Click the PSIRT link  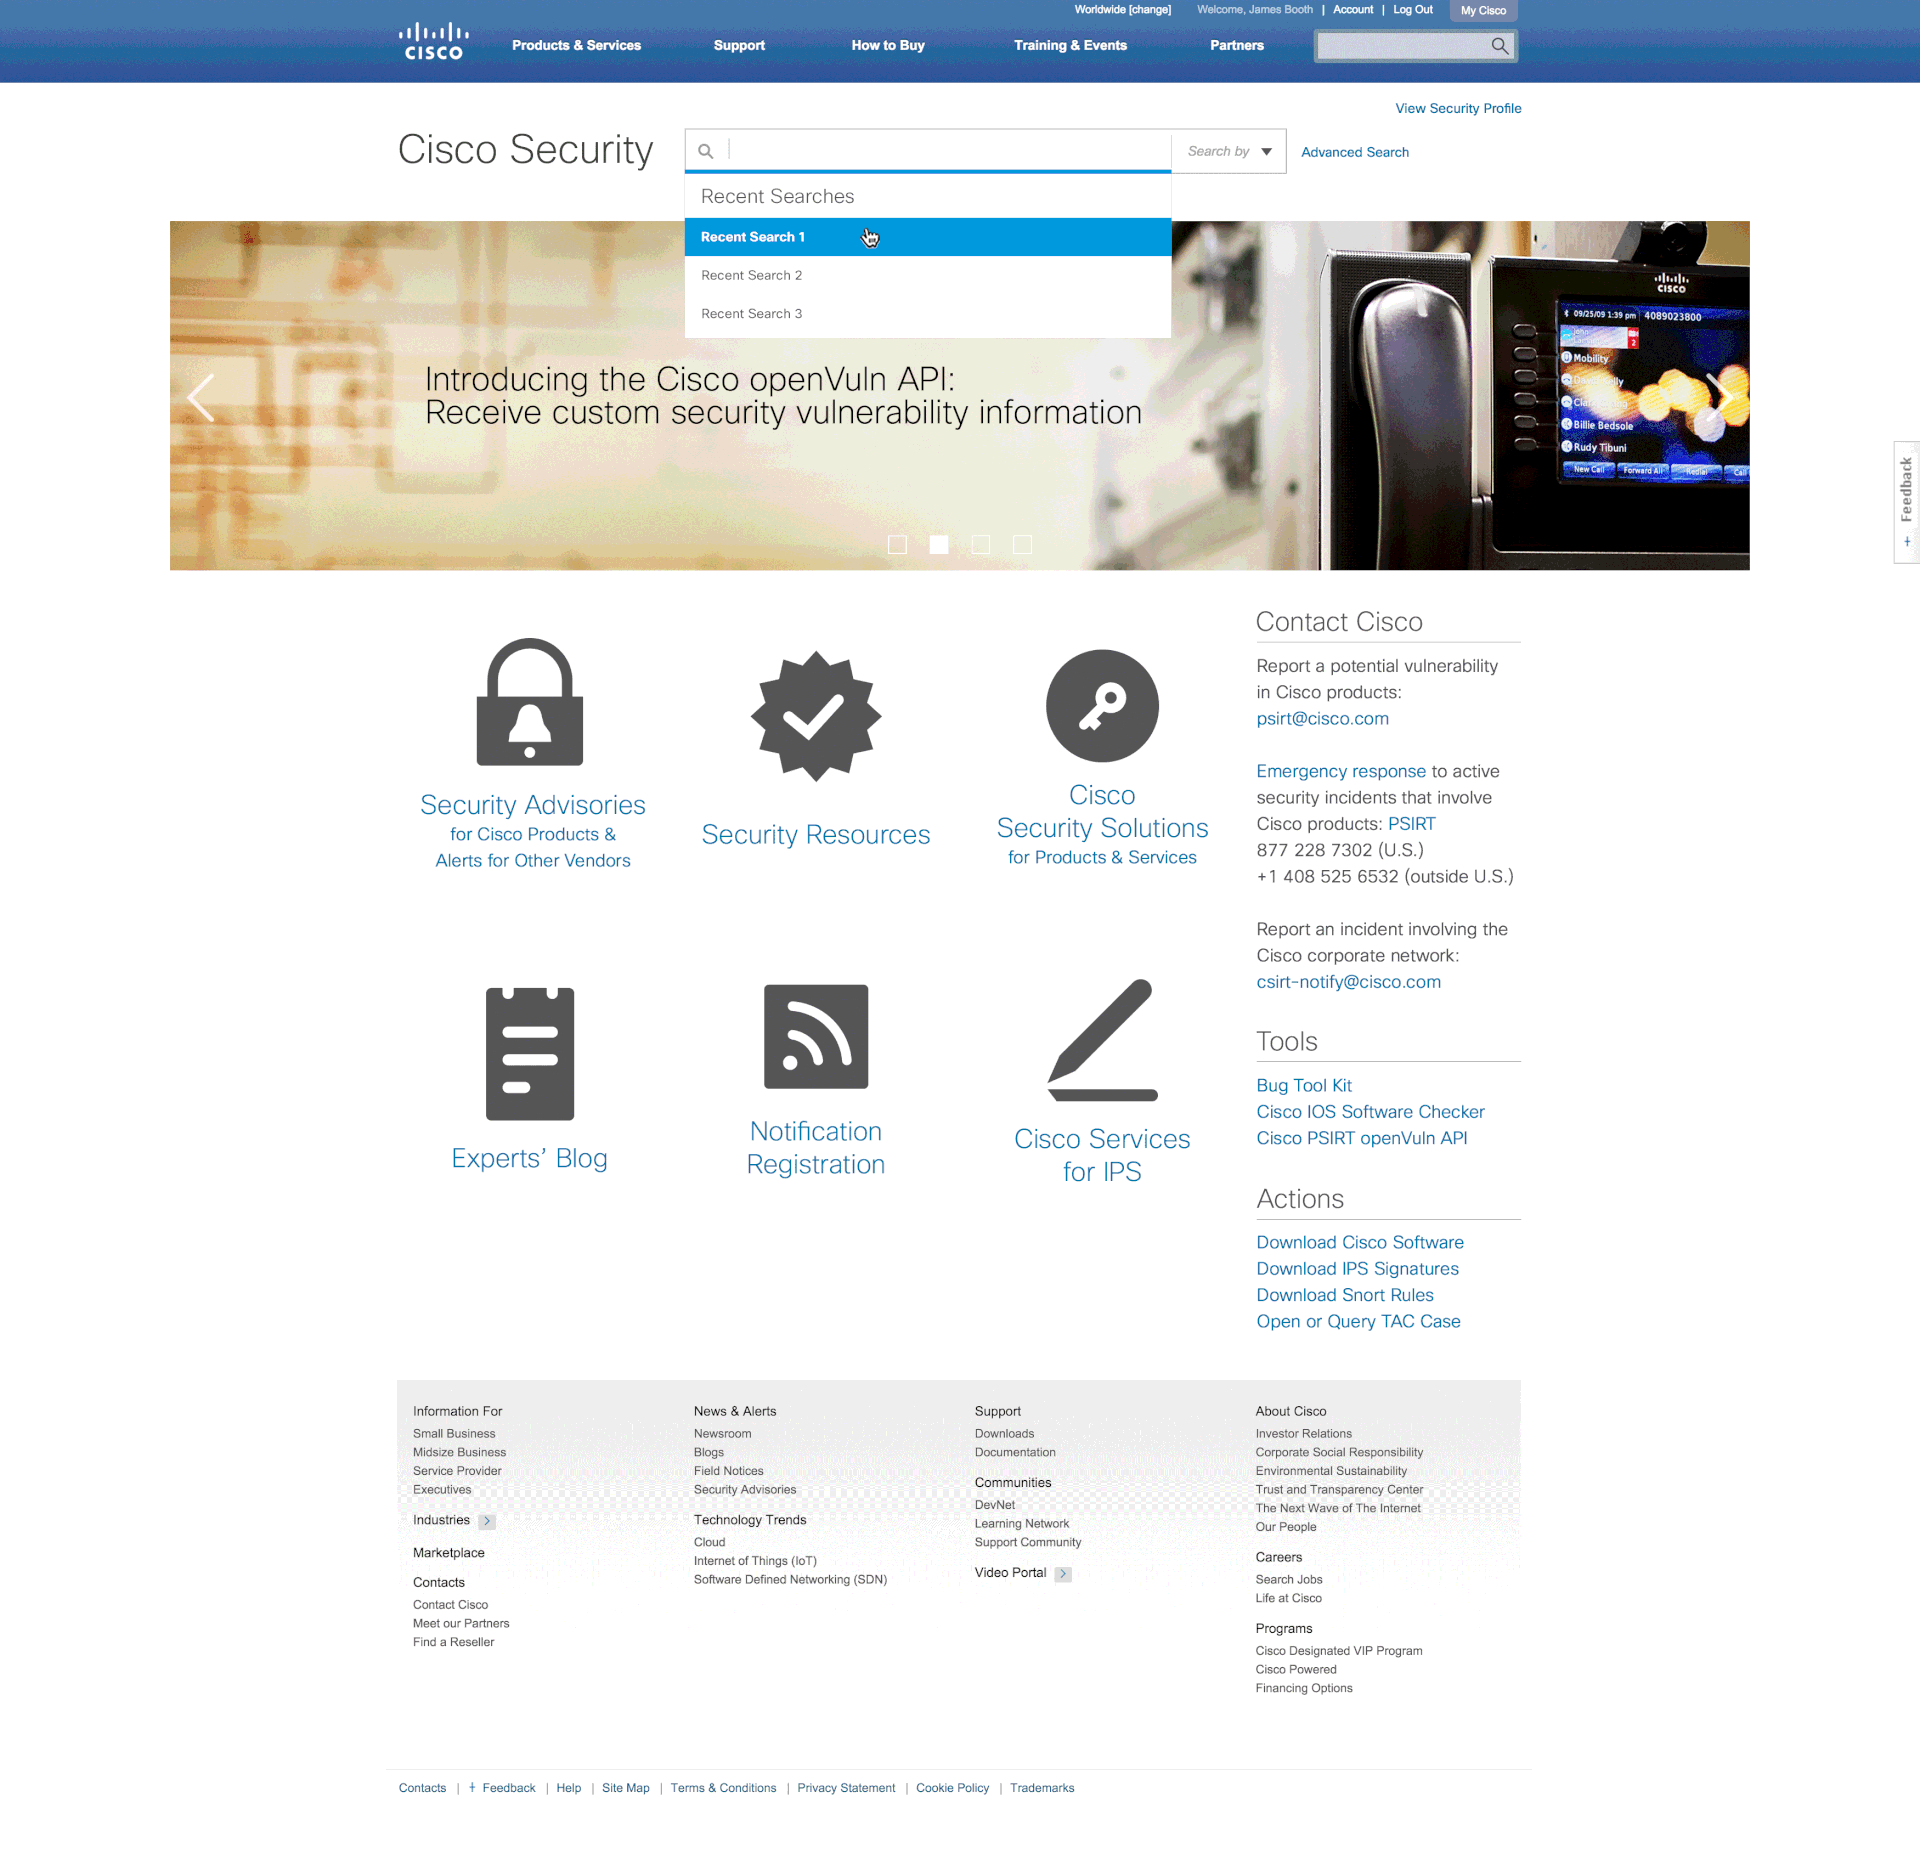pos(1411,824)
